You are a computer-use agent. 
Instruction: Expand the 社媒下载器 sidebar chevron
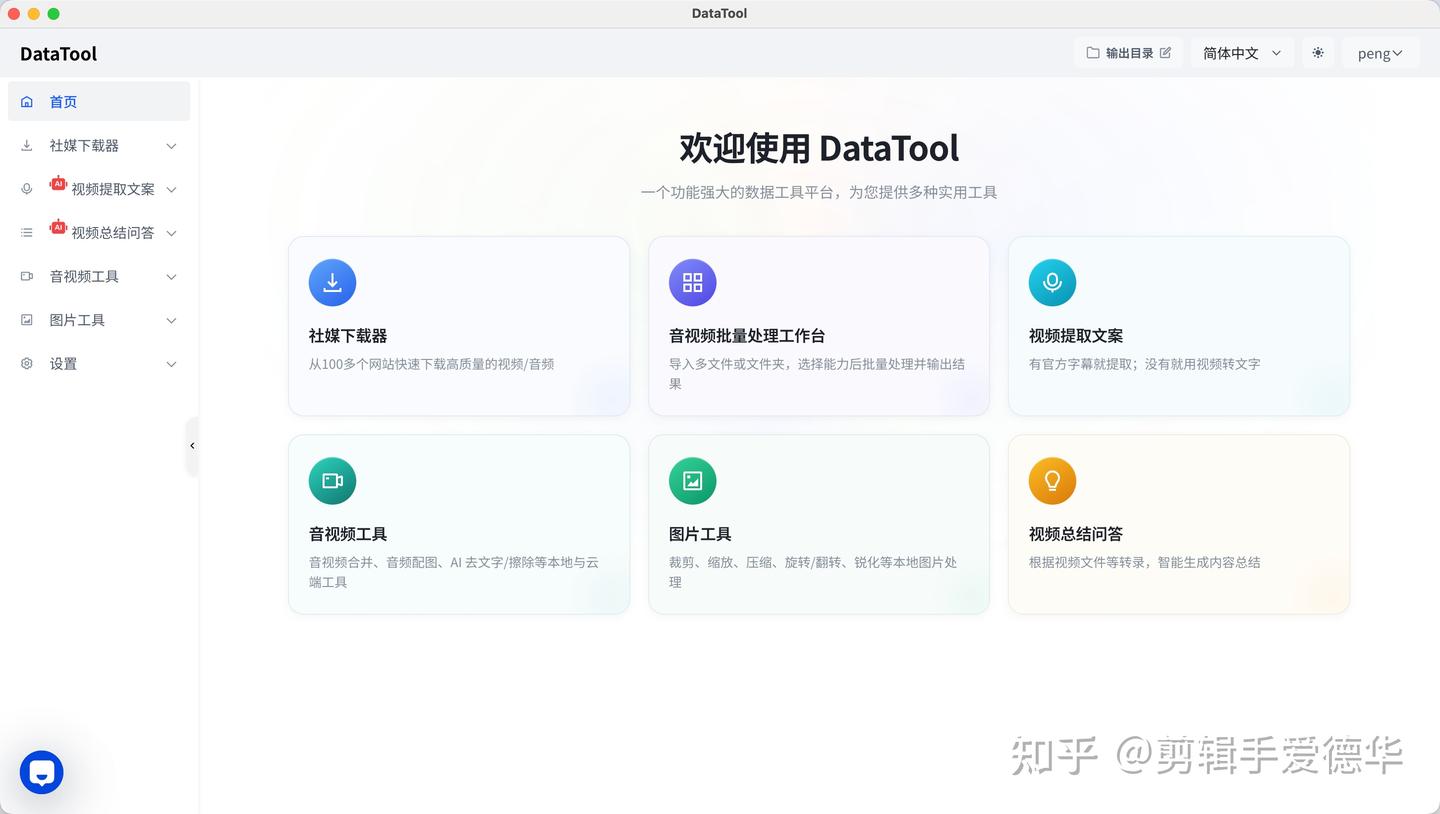pos(171,146)
